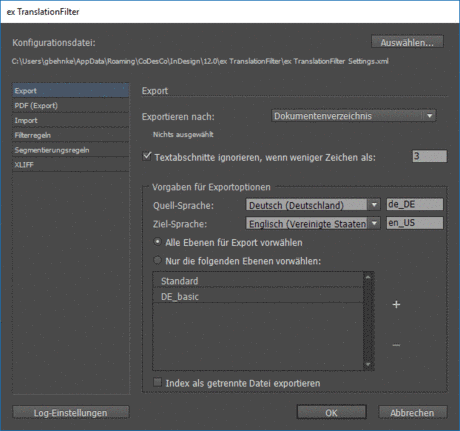Confirm the dialog with OK

(x=331, y=413)
